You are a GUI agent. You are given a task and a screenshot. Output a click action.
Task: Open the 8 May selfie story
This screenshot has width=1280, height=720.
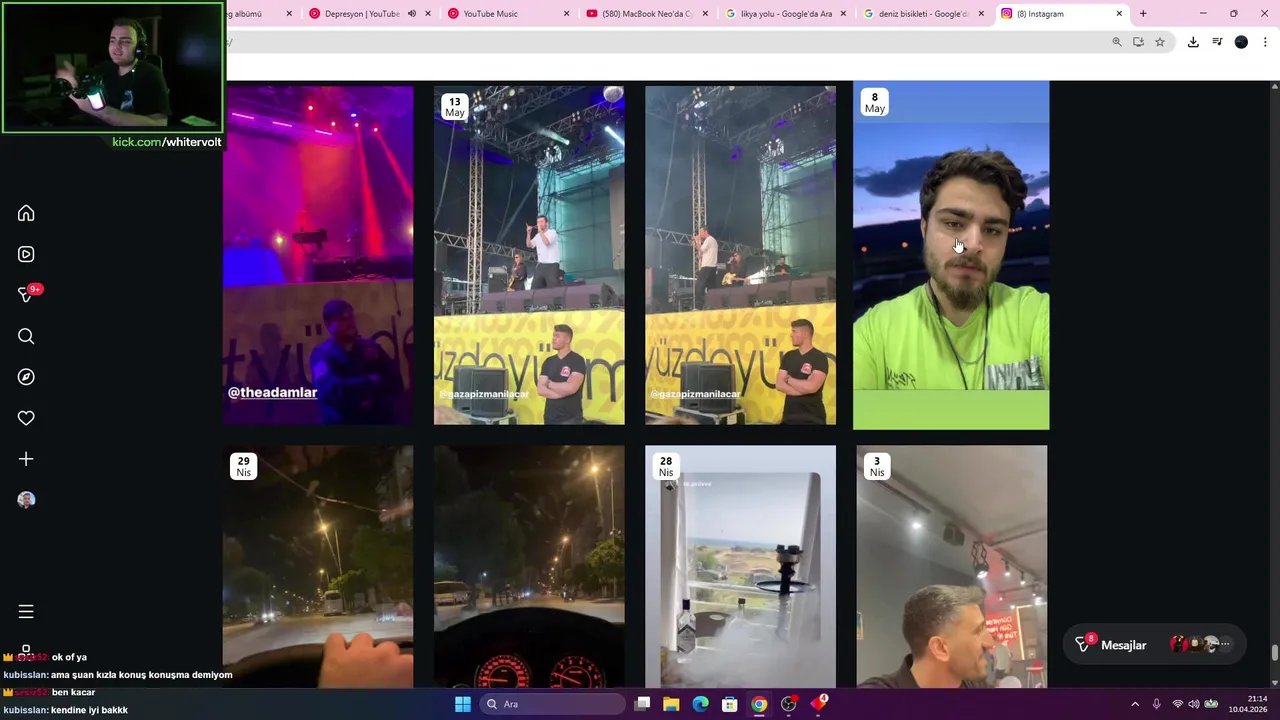[951, 255]
